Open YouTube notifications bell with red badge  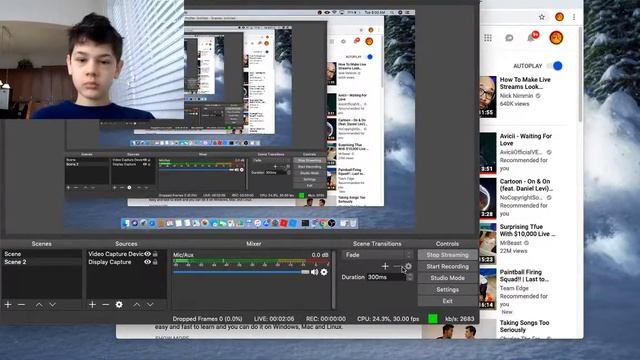tap(532, 37)
